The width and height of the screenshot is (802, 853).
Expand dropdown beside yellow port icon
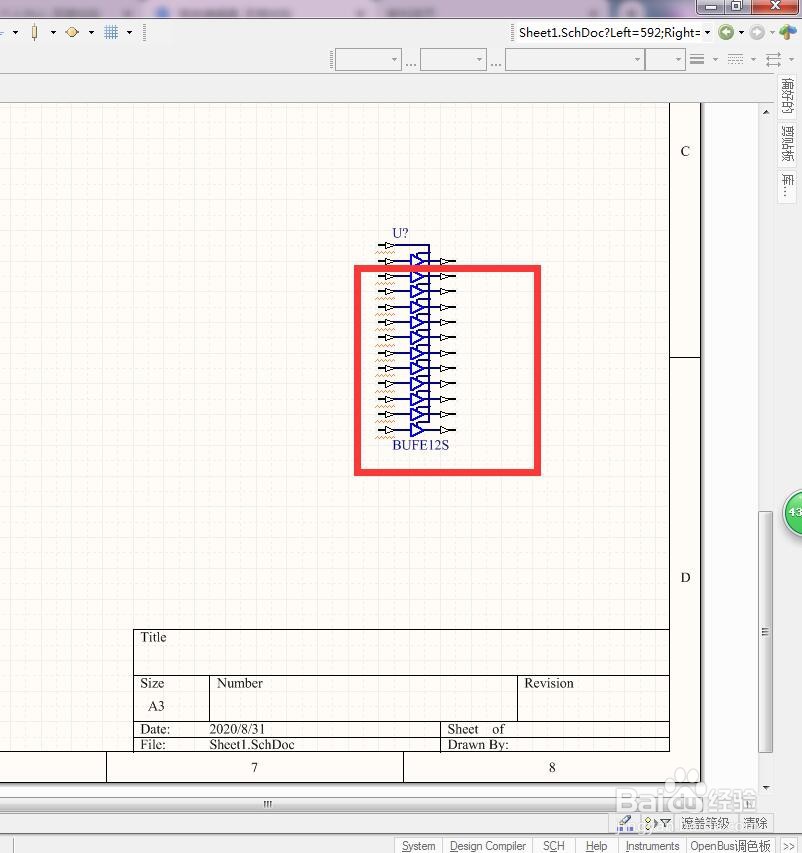(91, 33)
